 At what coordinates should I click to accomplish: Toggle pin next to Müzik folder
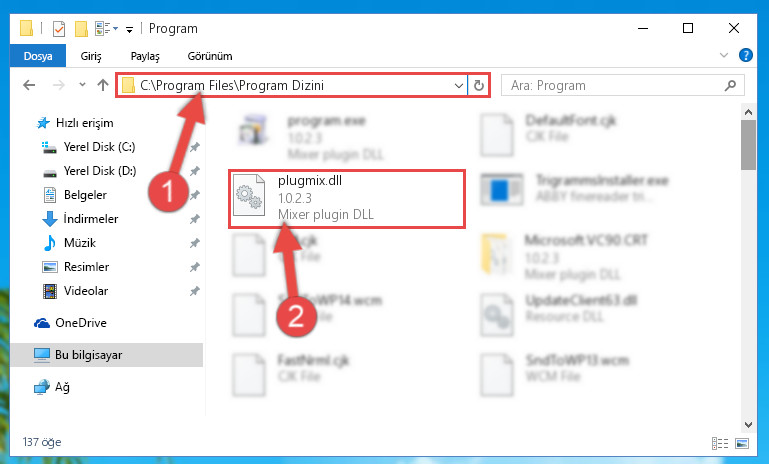pos(195,243)
